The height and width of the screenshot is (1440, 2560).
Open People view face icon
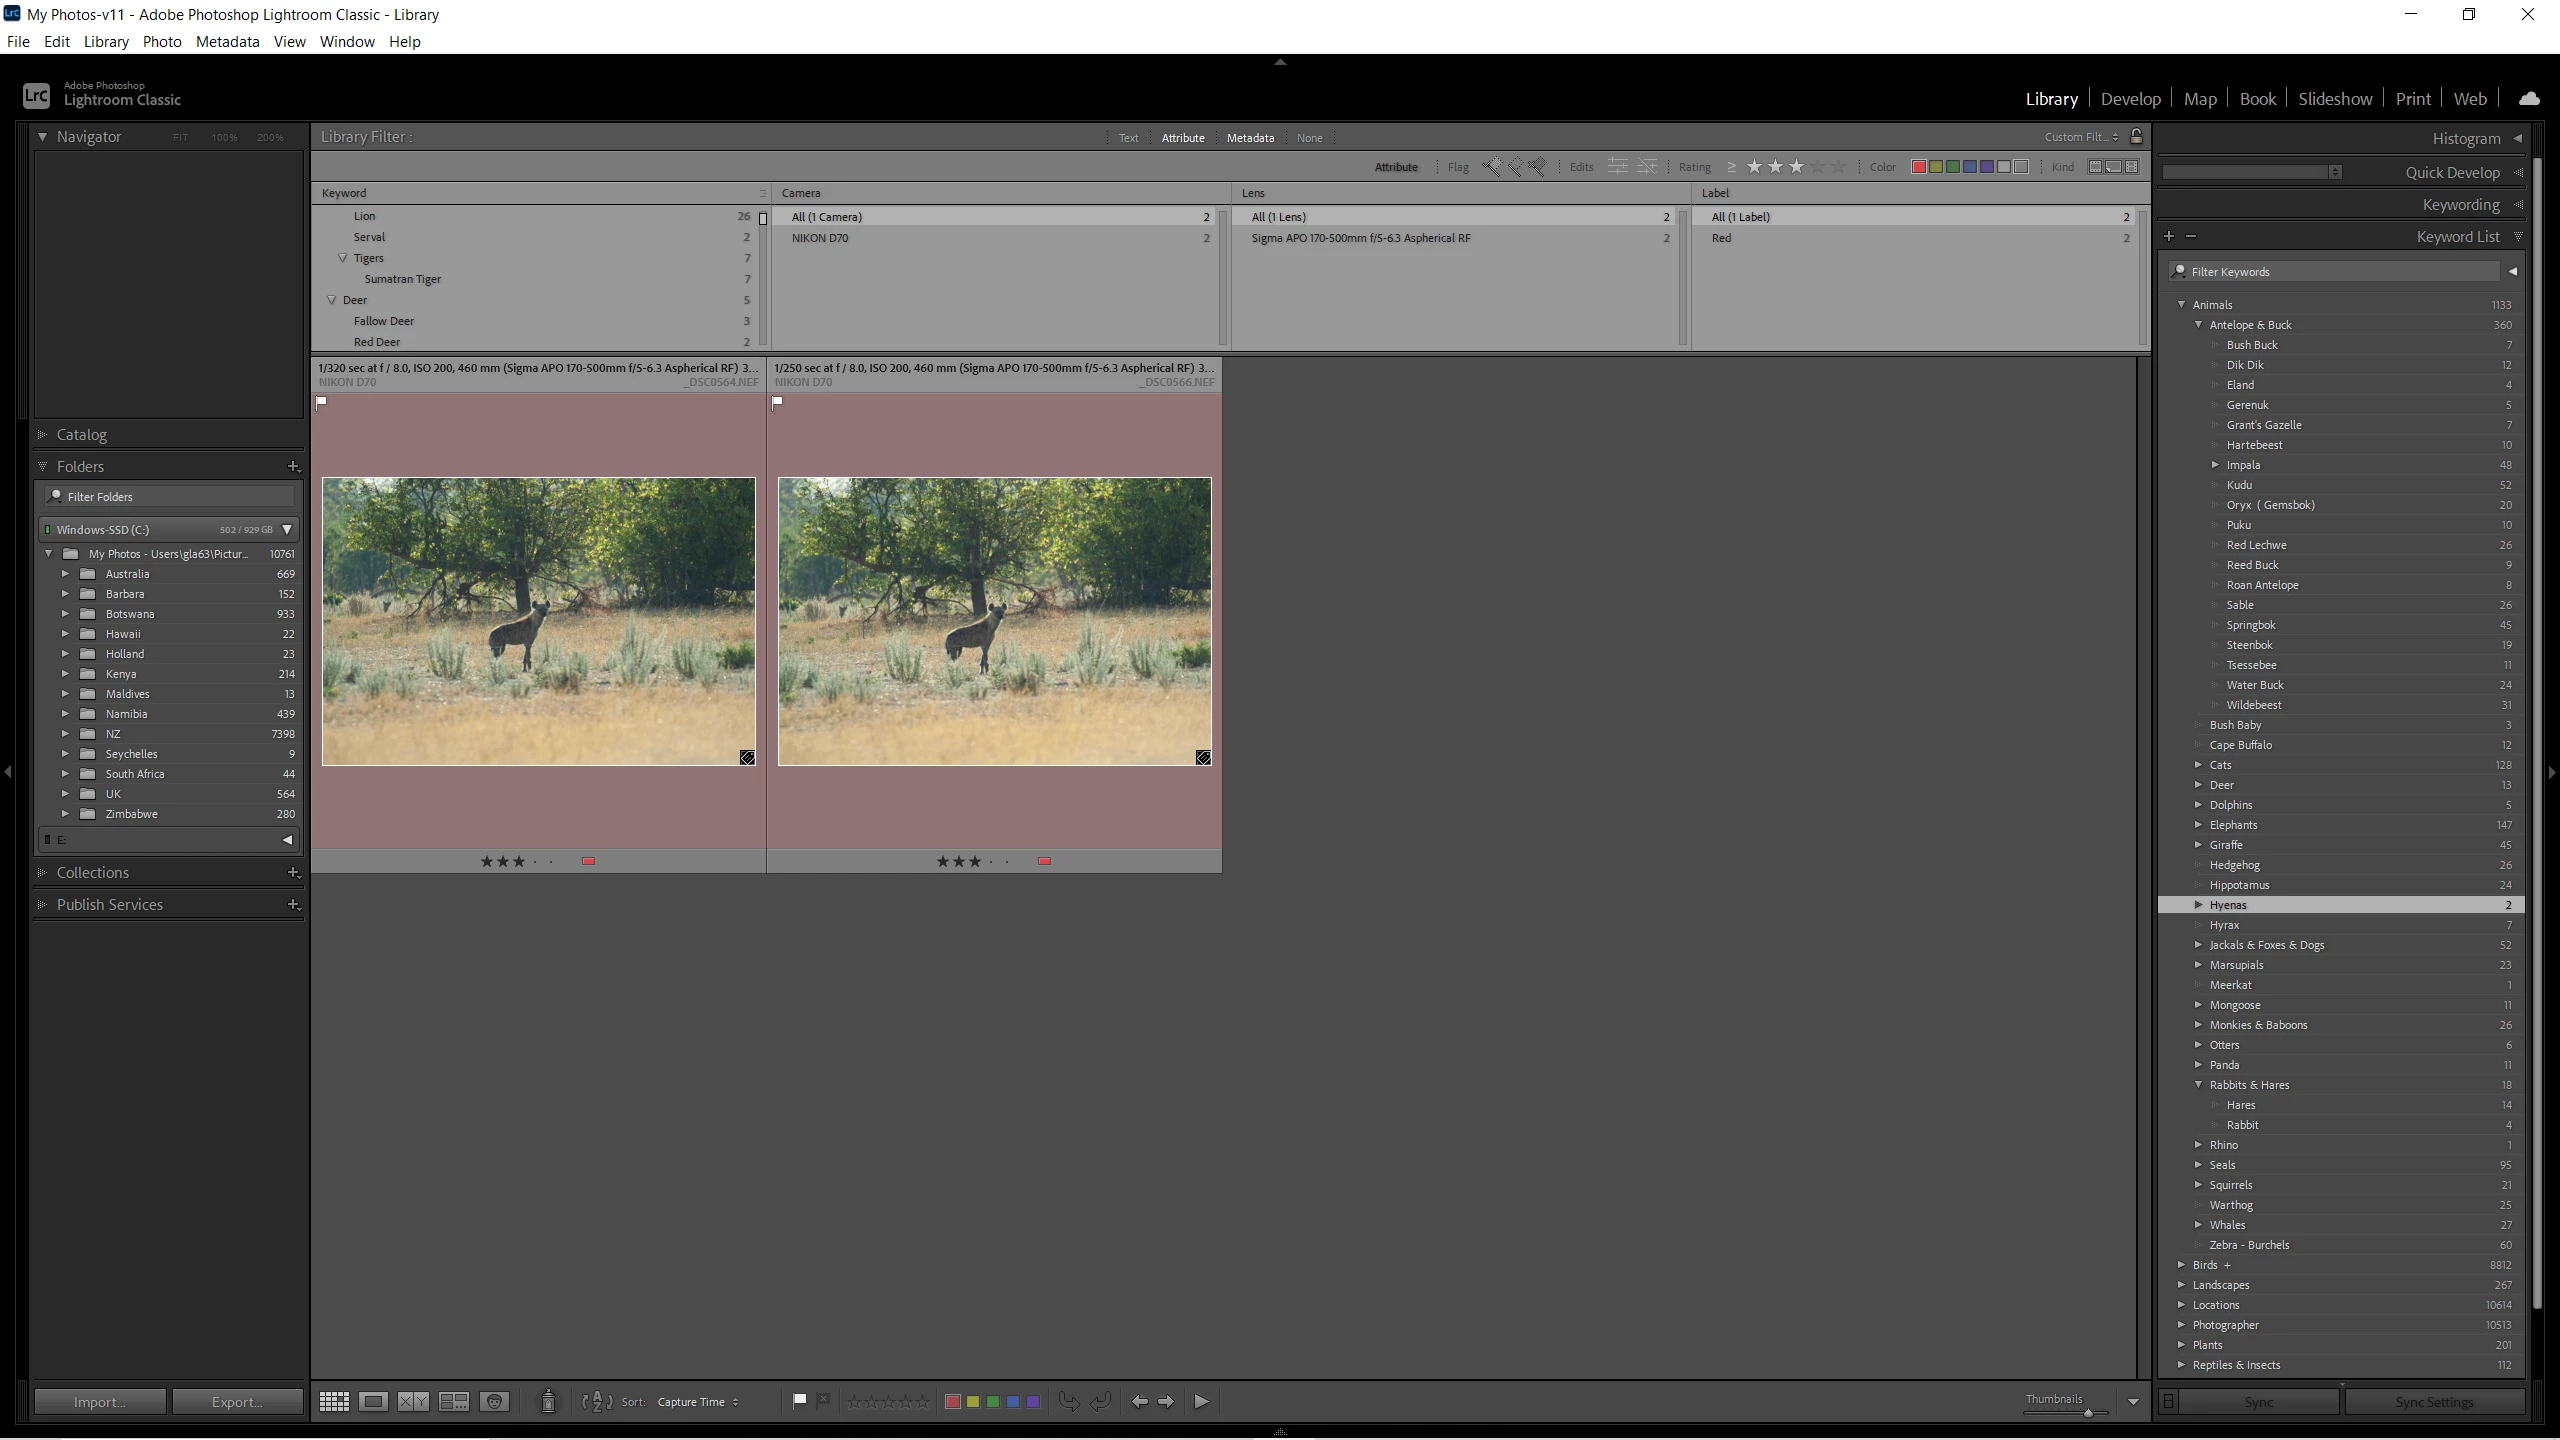pos(494,1401)
